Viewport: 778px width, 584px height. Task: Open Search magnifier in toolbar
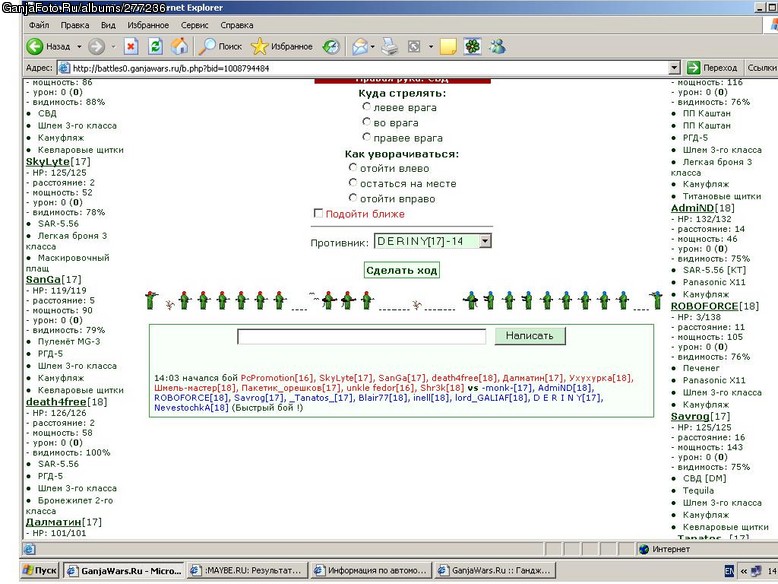(207, 47)
